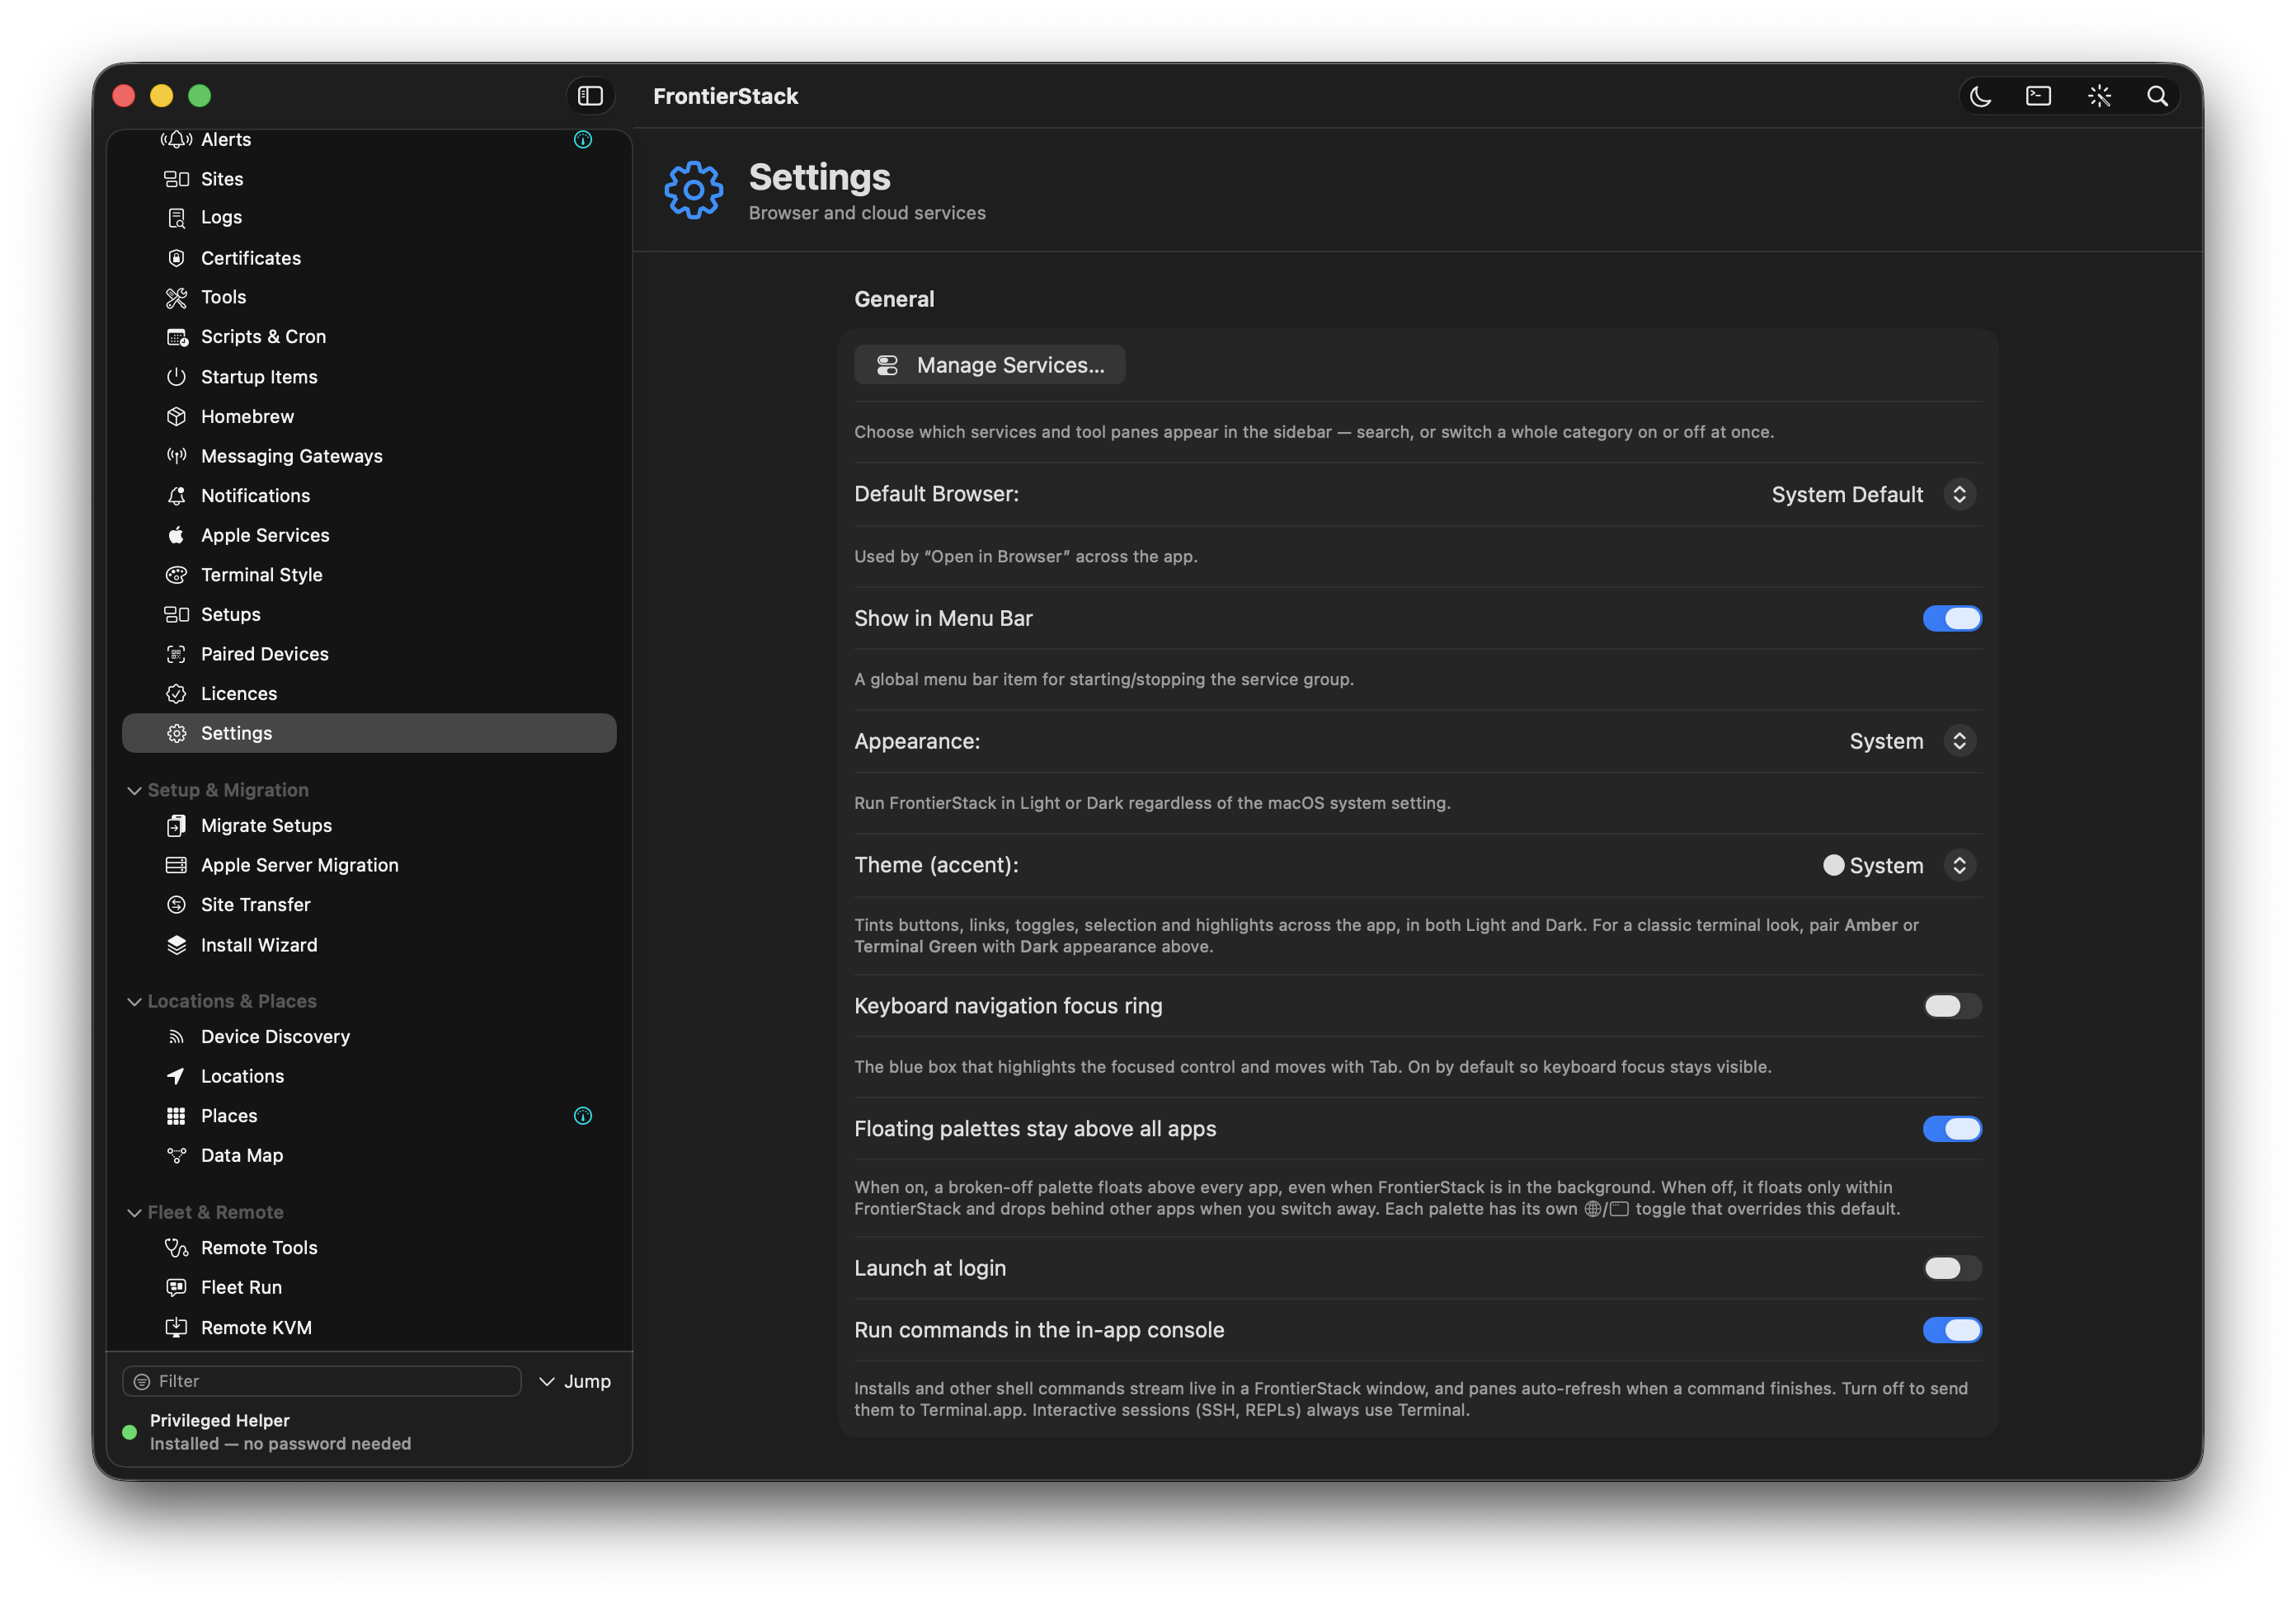Click the Data Map nodes icon

point(176,1156)
